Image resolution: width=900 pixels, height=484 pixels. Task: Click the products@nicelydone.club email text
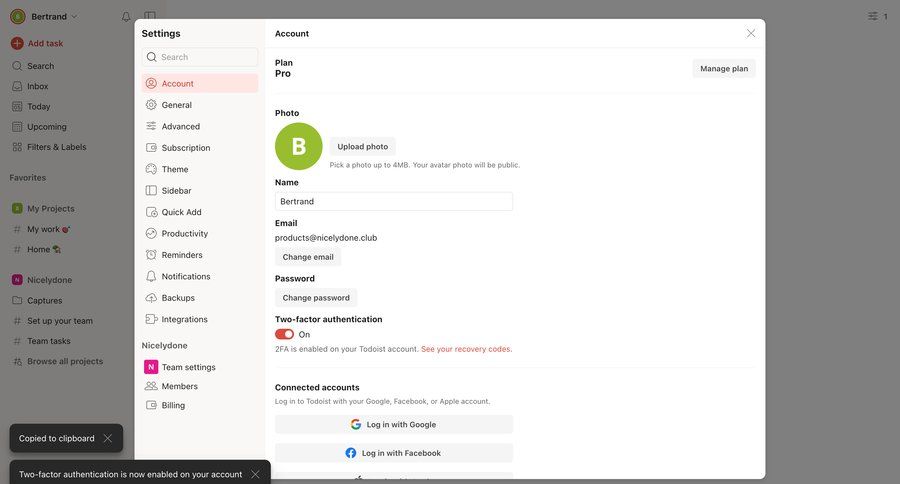click(326, 238)
